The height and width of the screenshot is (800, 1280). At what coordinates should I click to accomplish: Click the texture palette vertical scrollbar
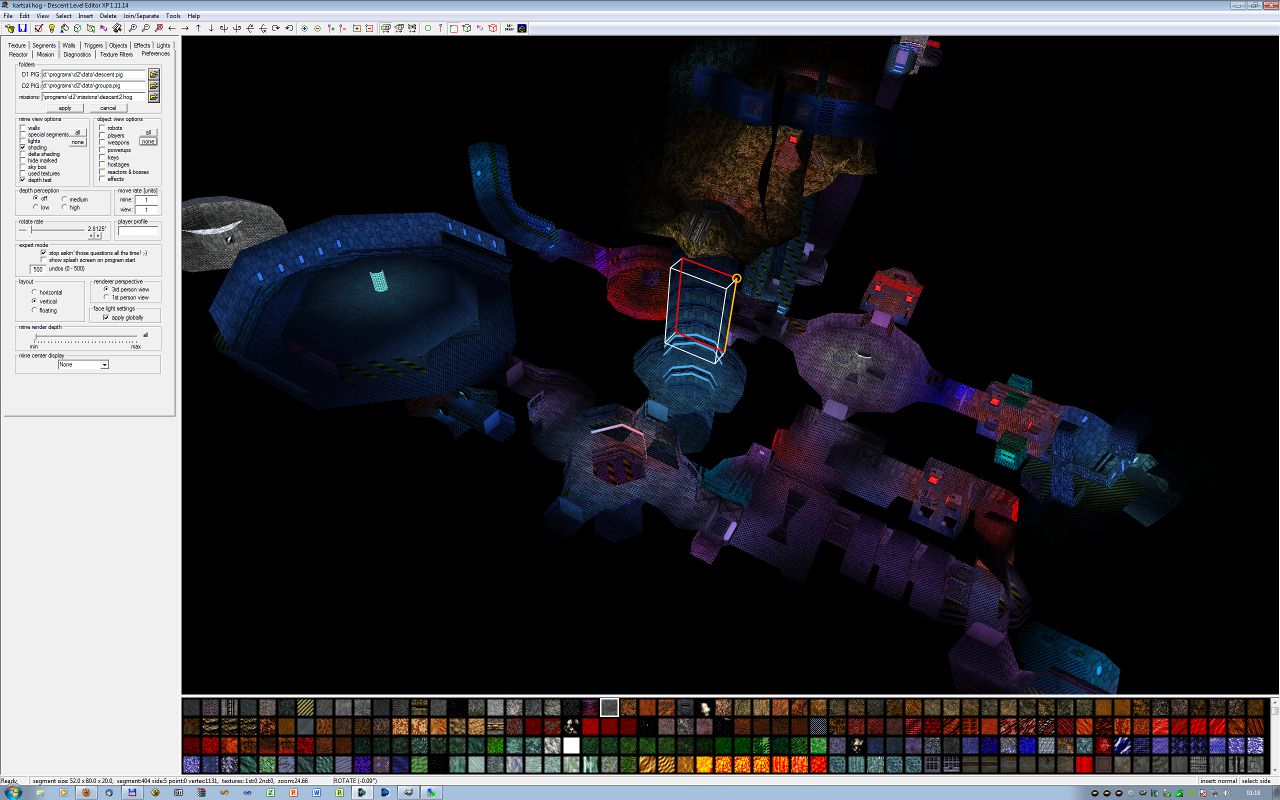1274,735
